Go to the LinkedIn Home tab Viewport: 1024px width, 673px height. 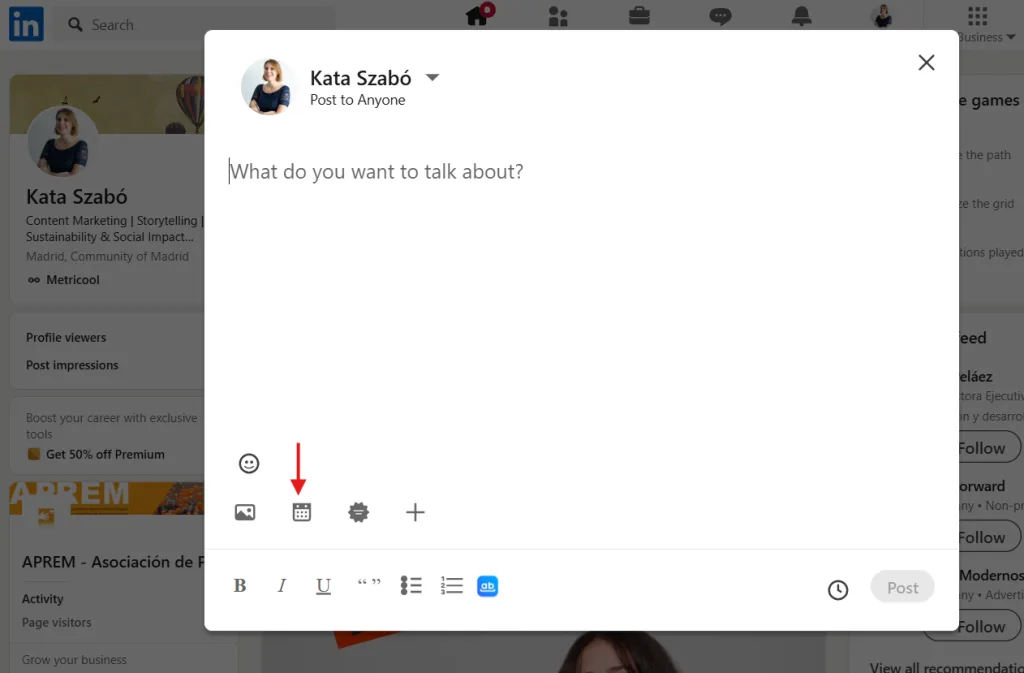477,17
